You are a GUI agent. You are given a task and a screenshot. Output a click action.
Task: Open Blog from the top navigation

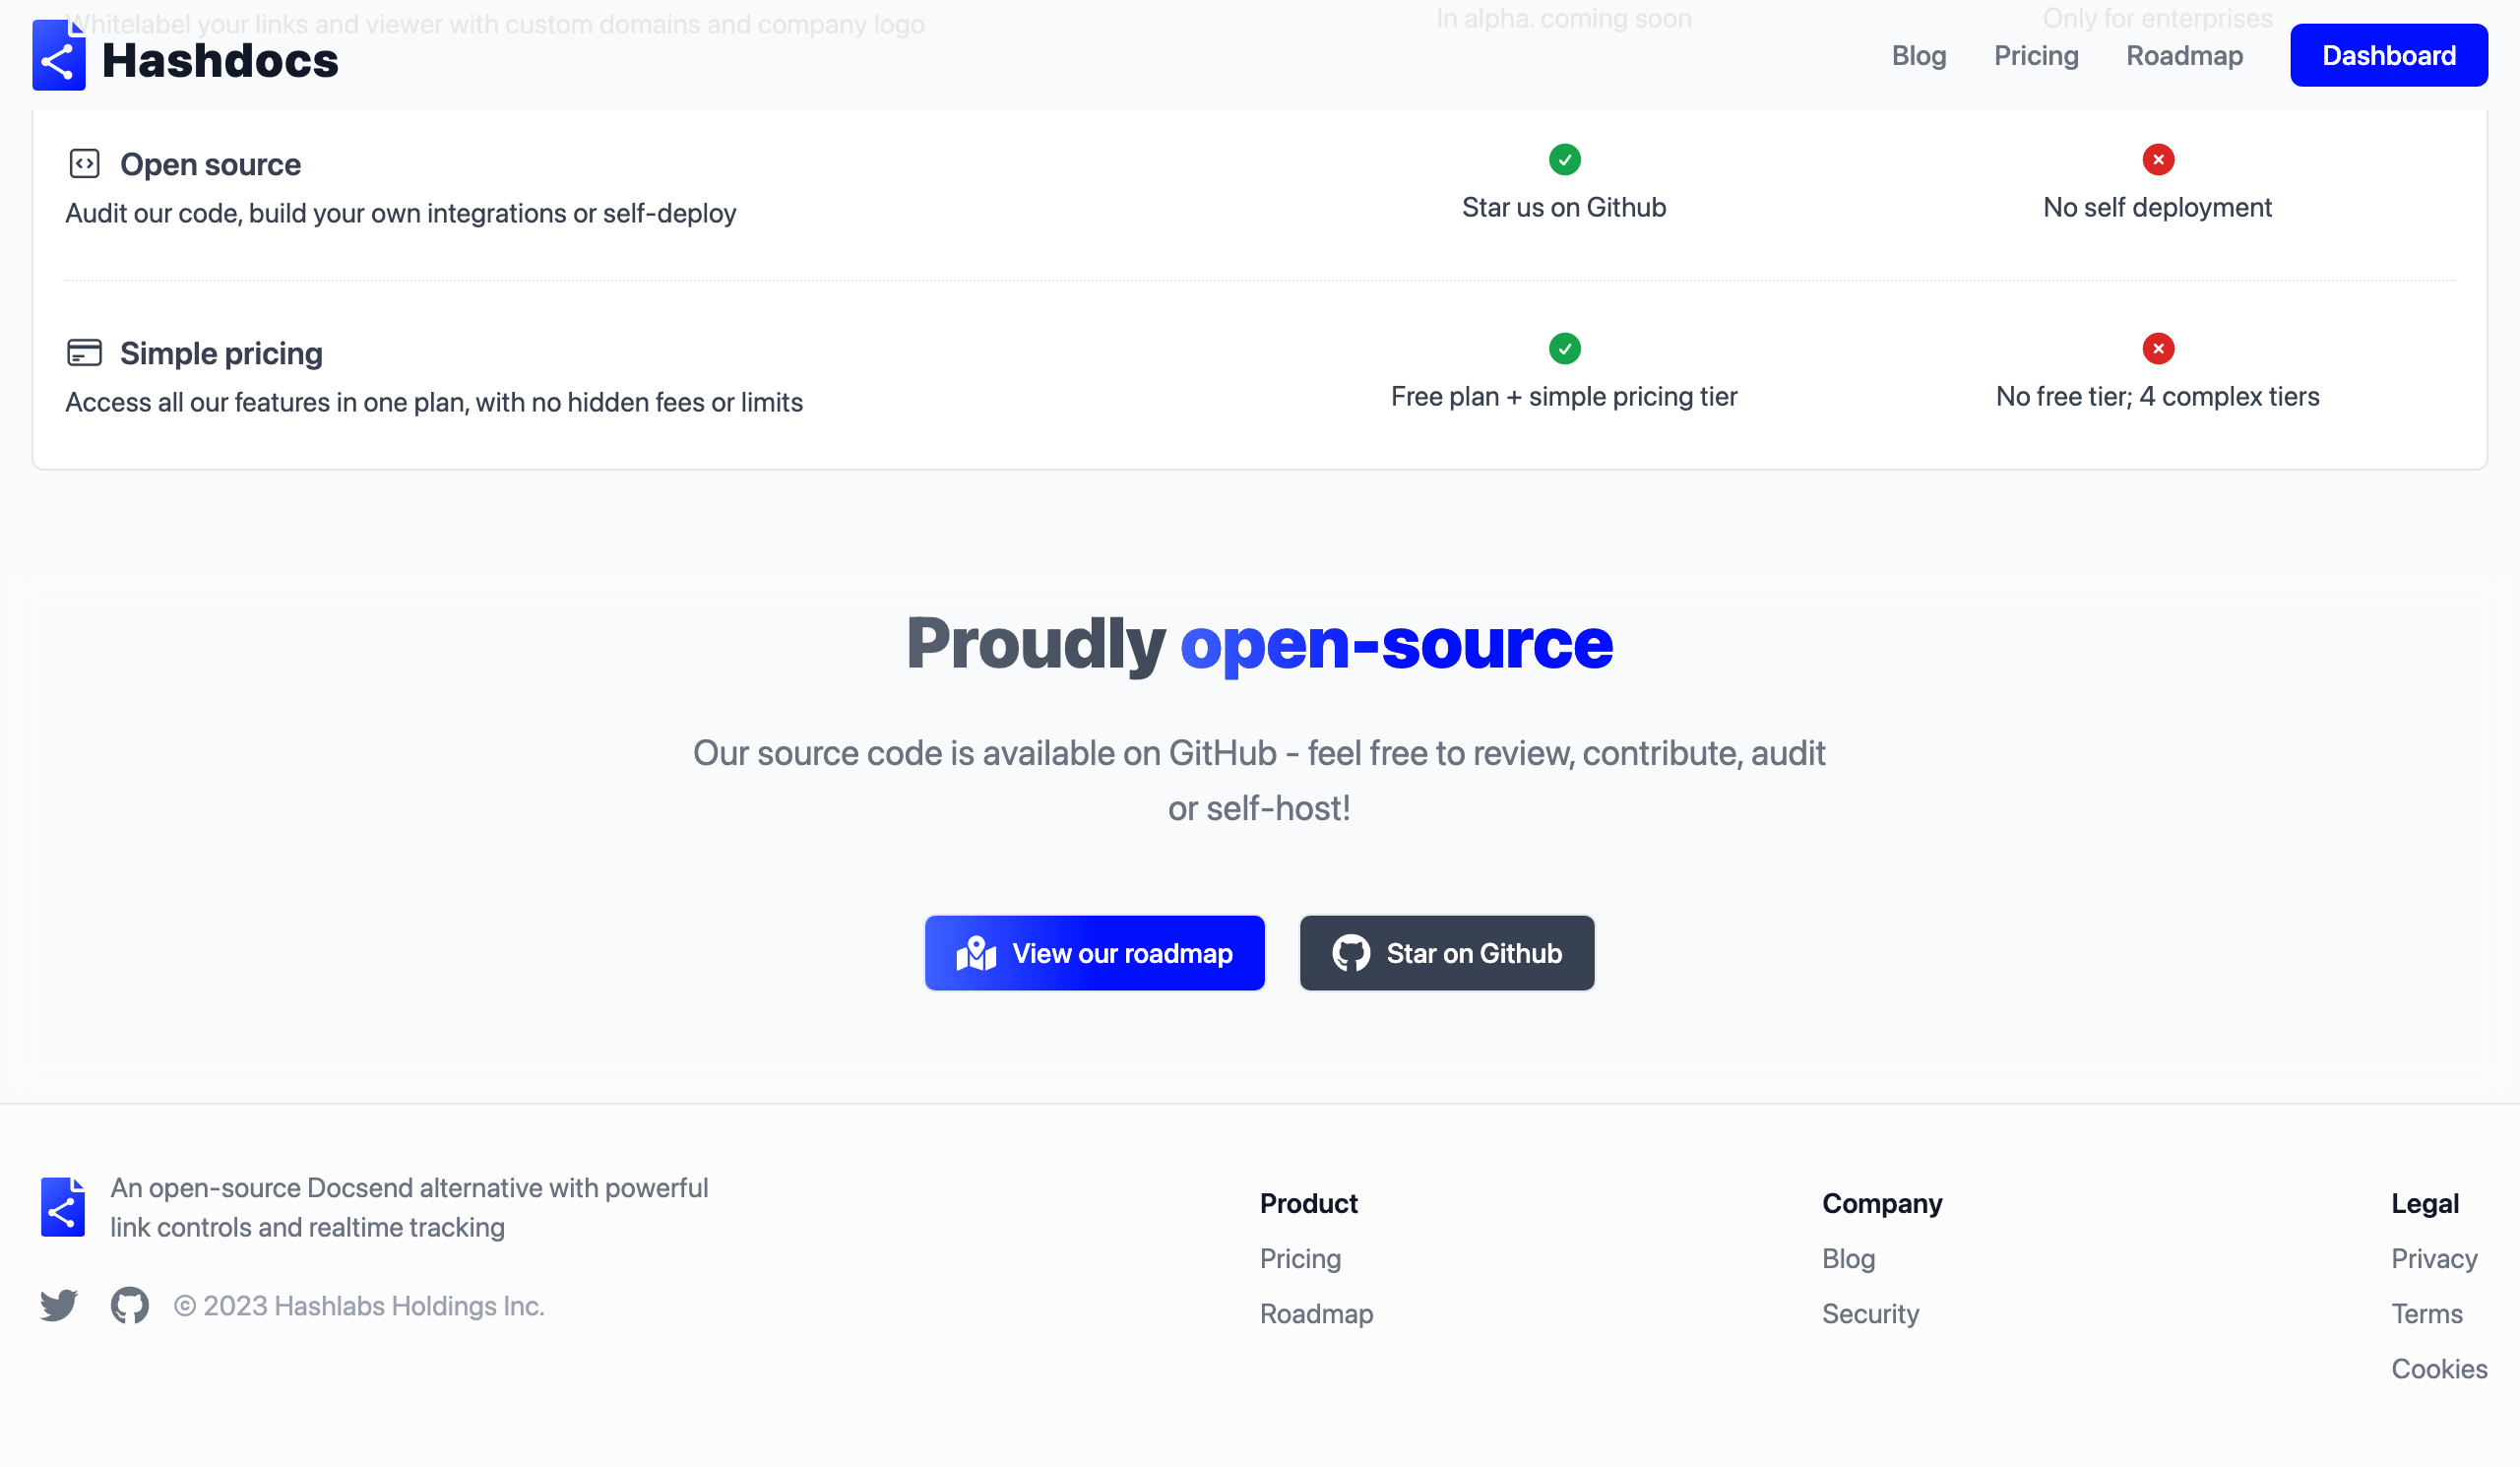tap(1918, 56)
